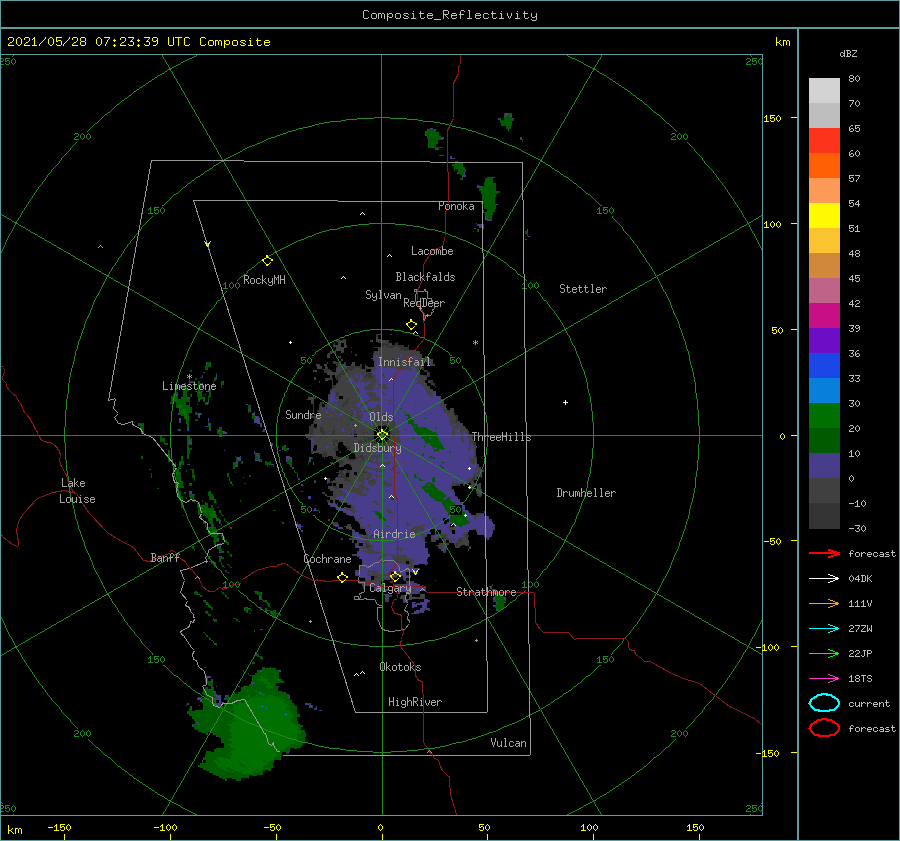Click the Composite_Reflectivity title
Viewport: 900px width, 841px height.
coord(450,15)
